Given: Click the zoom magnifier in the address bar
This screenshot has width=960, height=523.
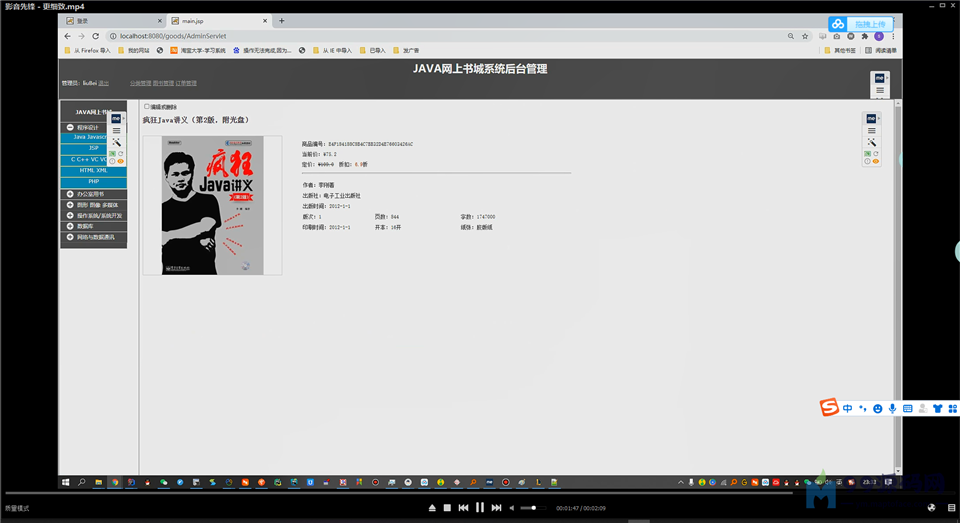Looking at the screenshot, I should coord(790,36).
